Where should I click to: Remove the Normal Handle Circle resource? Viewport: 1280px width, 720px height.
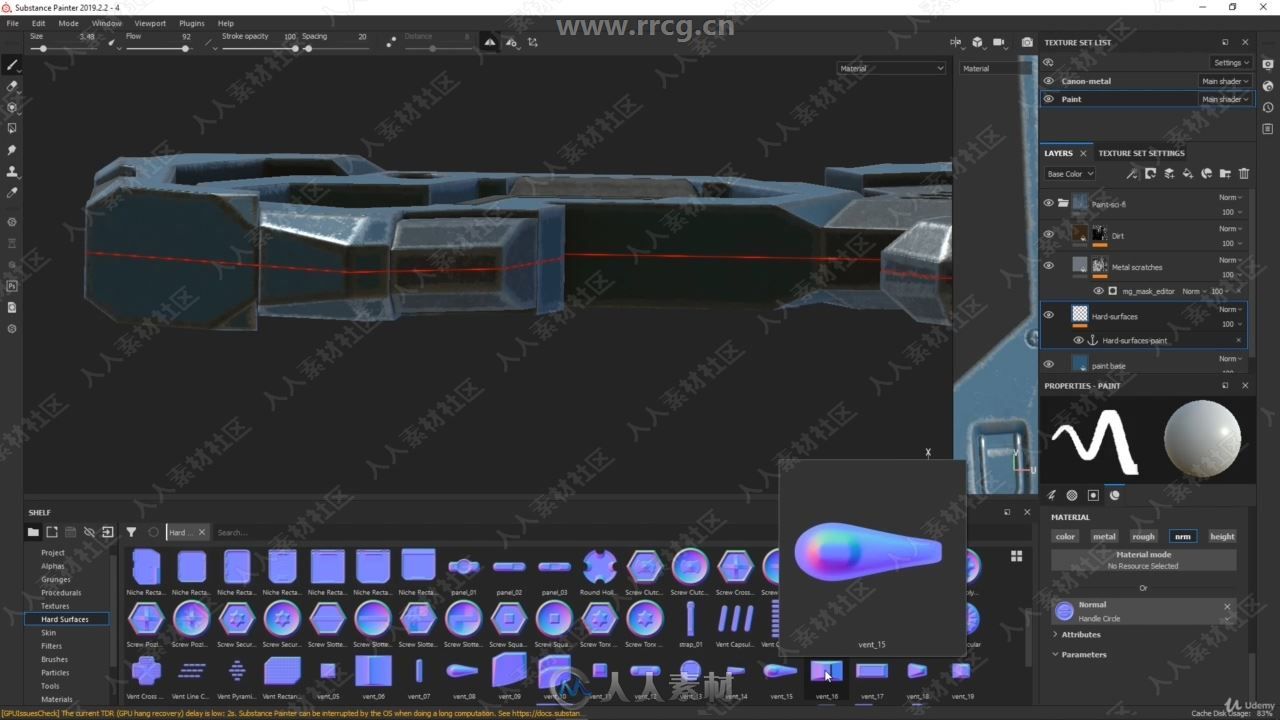(1227, 606)
